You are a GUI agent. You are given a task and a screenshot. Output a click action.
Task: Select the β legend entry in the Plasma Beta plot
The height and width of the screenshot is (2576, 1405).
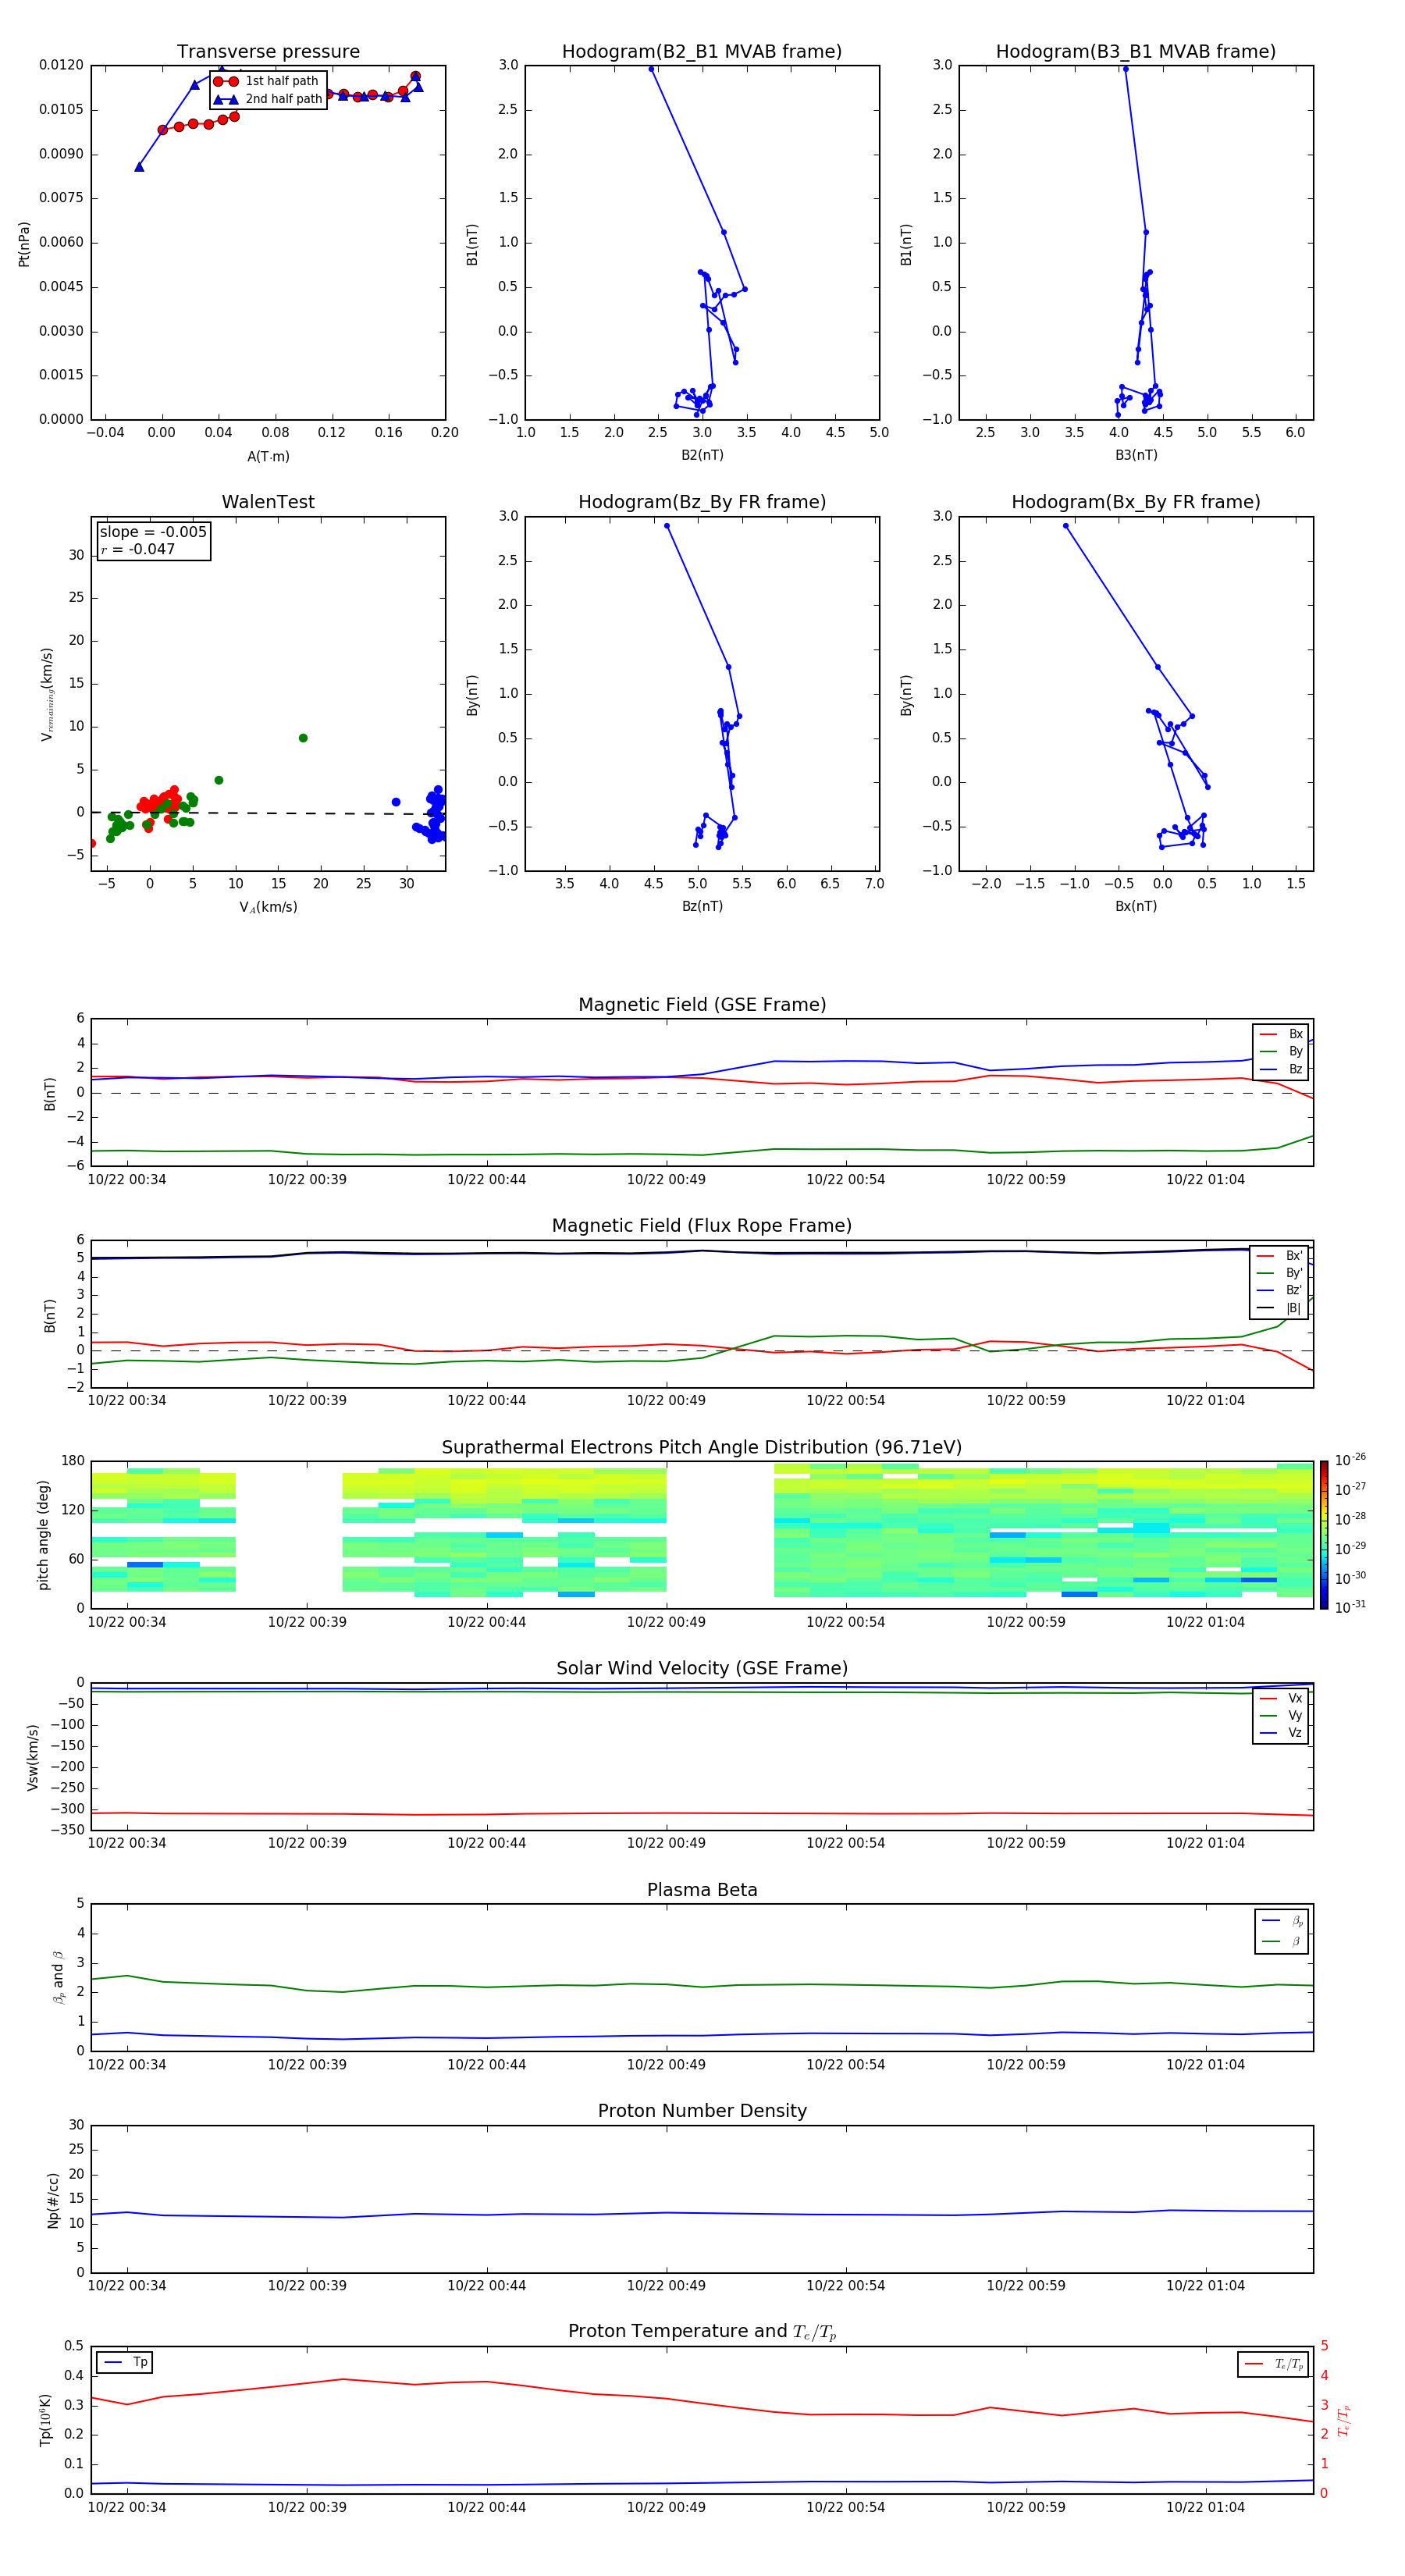1282,1941
